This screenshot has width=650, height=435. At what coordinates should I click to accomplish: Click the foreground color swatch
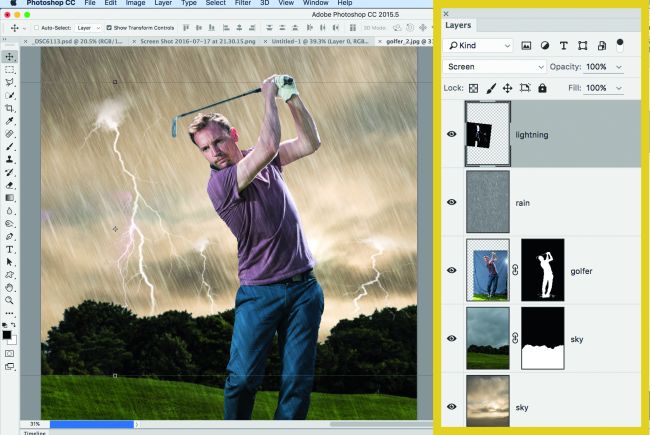(x=7, y=335)
